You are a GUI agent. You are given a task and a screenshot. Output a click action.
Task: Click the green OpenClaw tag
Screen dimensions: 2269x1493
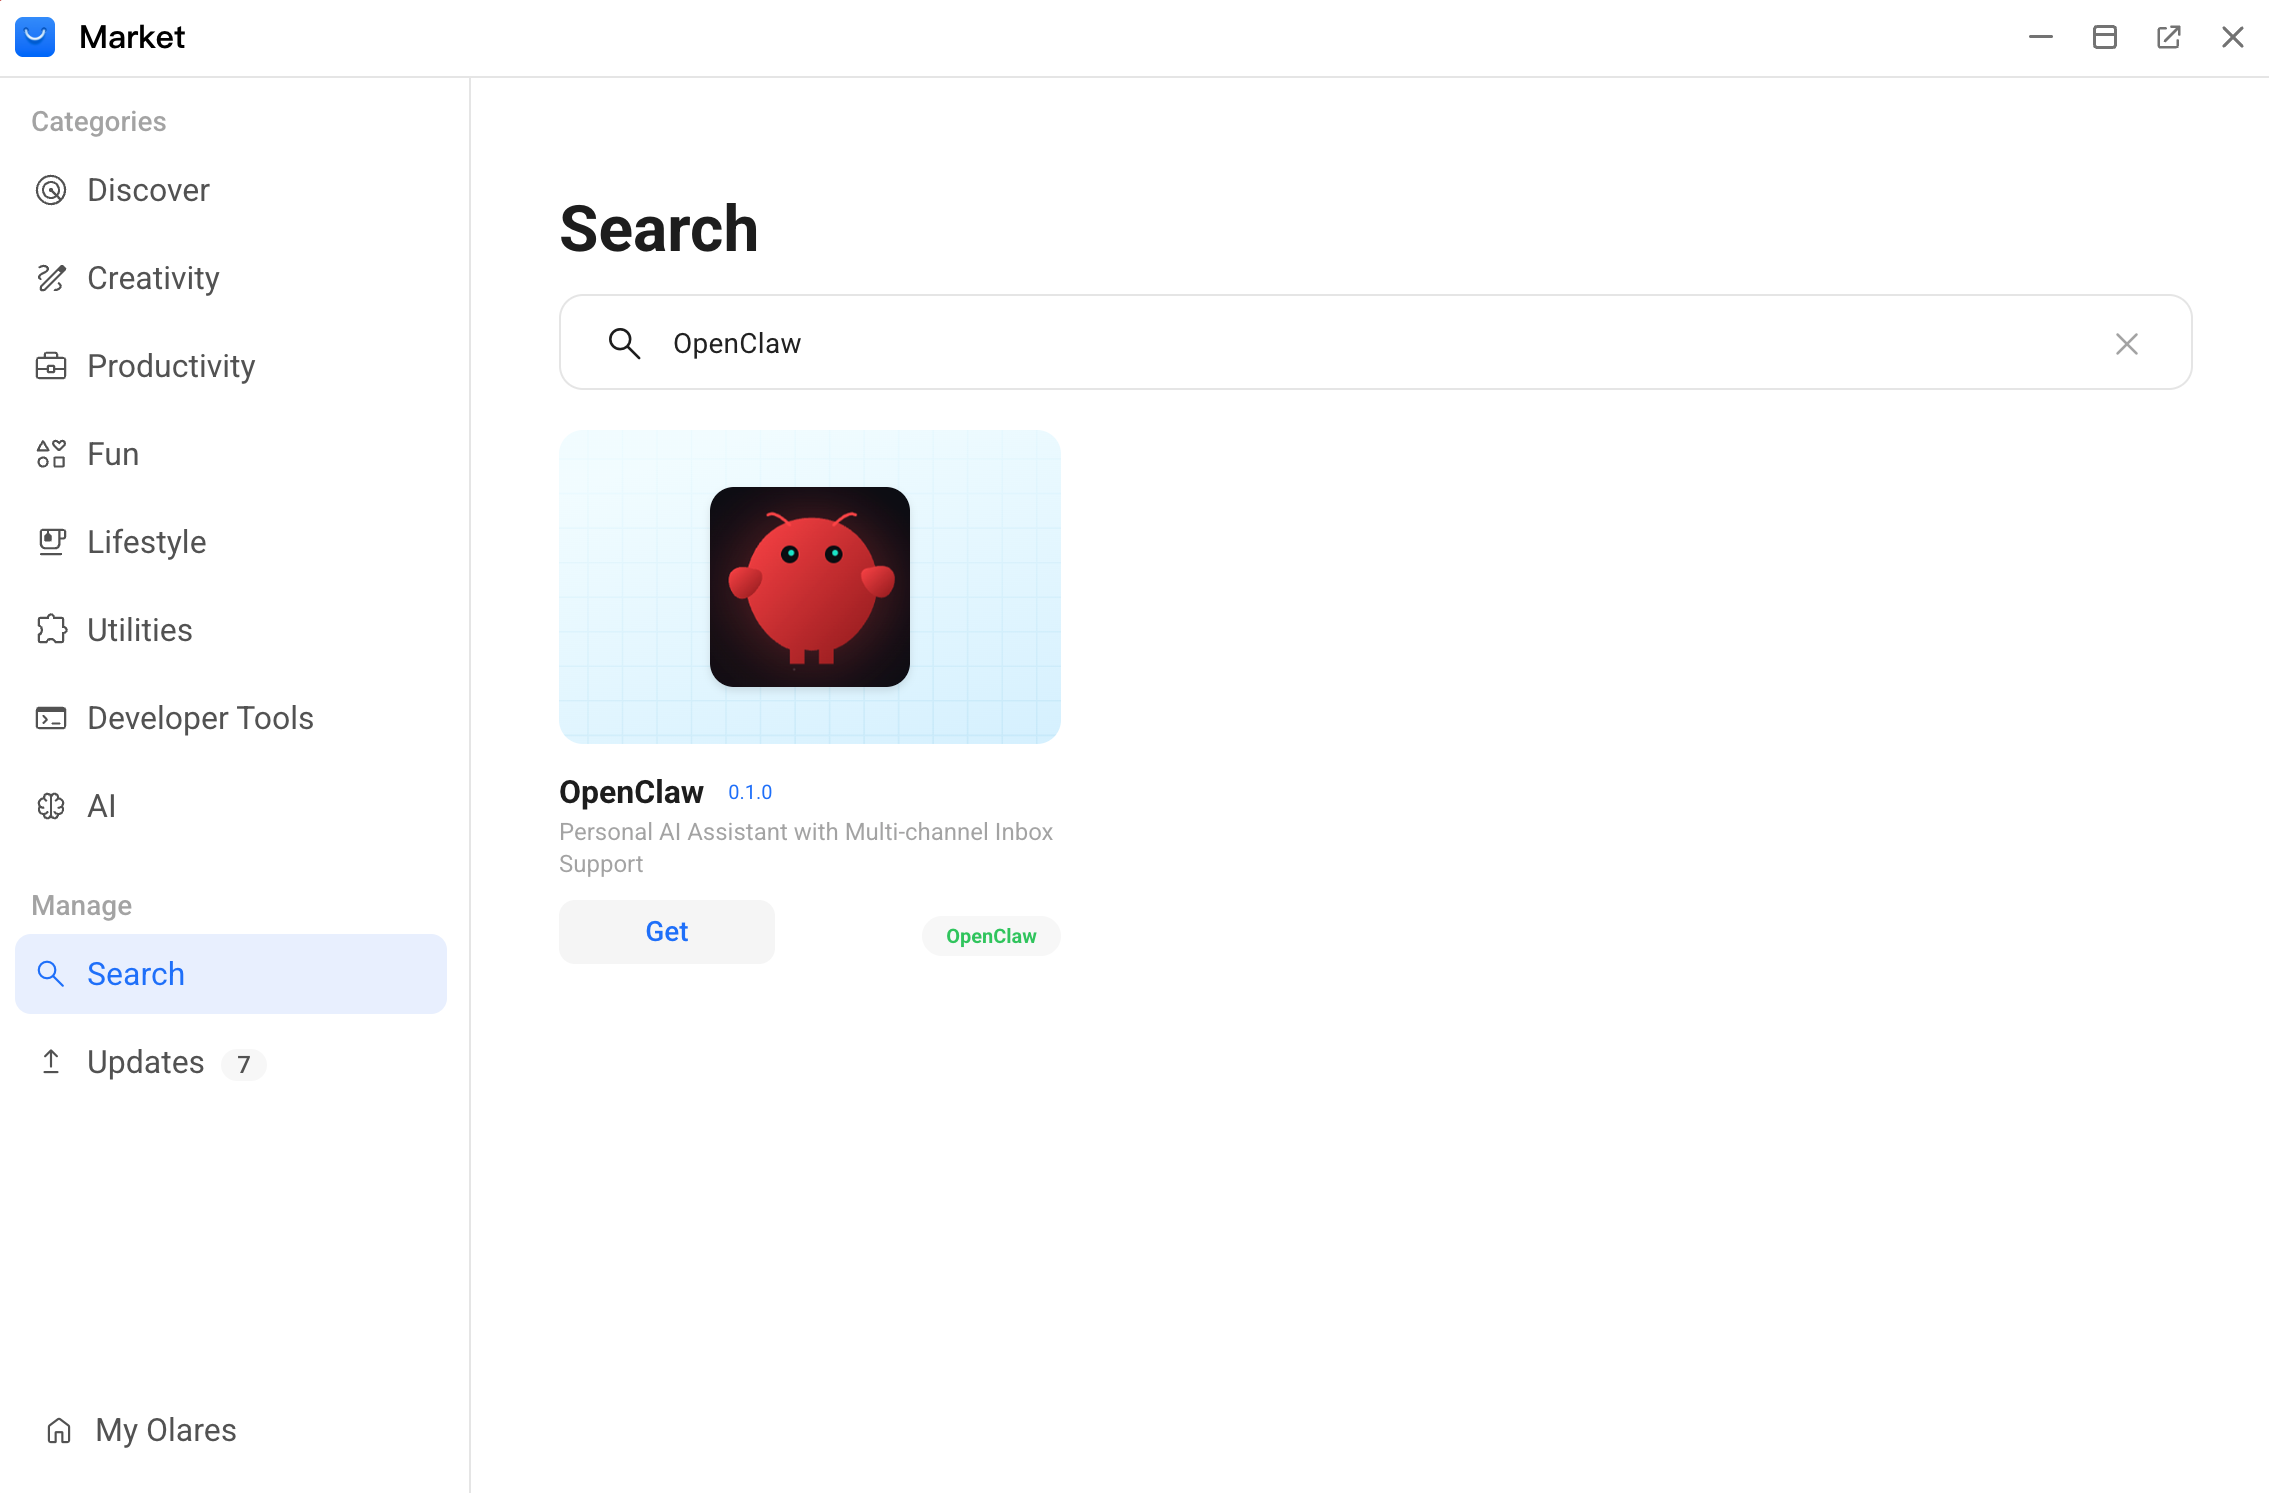click(991, 936)
